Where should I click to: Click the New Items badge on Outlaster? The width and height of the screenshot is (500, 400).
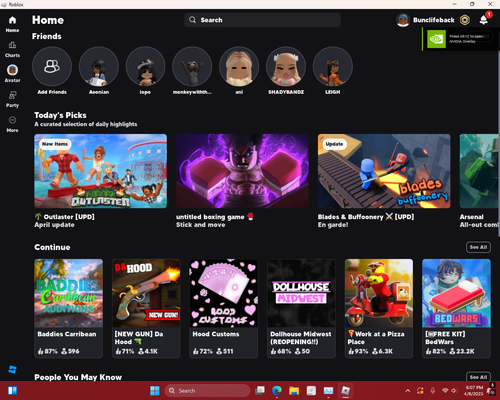[x=55, y=144]
